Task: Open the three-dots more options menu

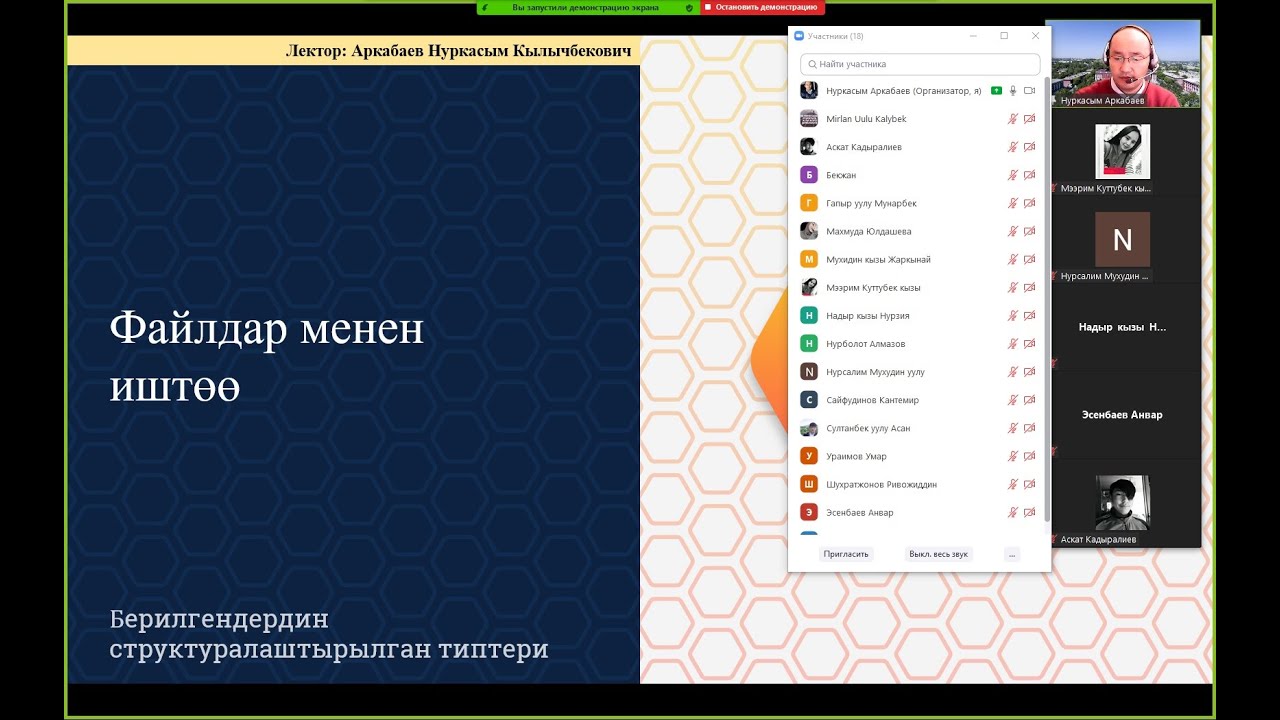Action: 1012,554
